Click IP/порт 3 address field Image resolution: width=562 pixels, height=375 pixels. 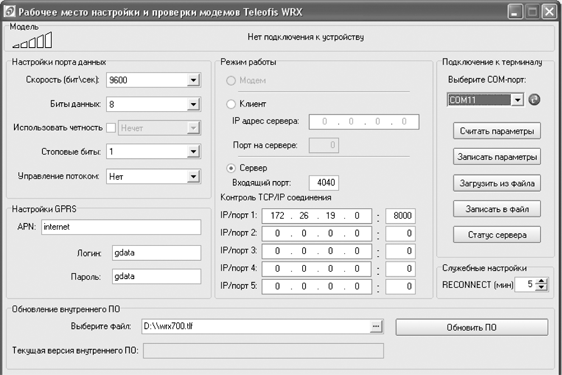(x=317, y=251)
